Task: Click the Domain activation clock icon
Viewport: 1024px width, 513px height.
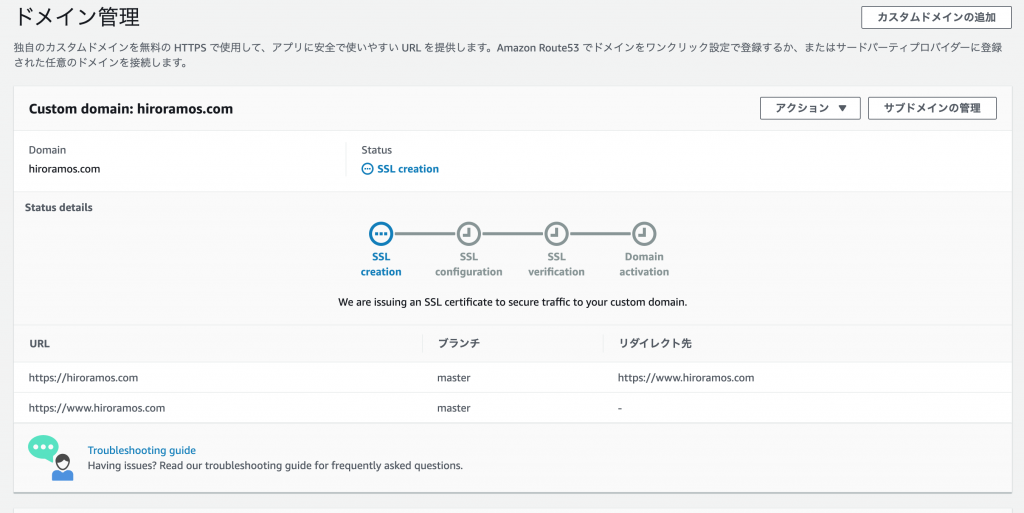Action: (x=644, y=233)
